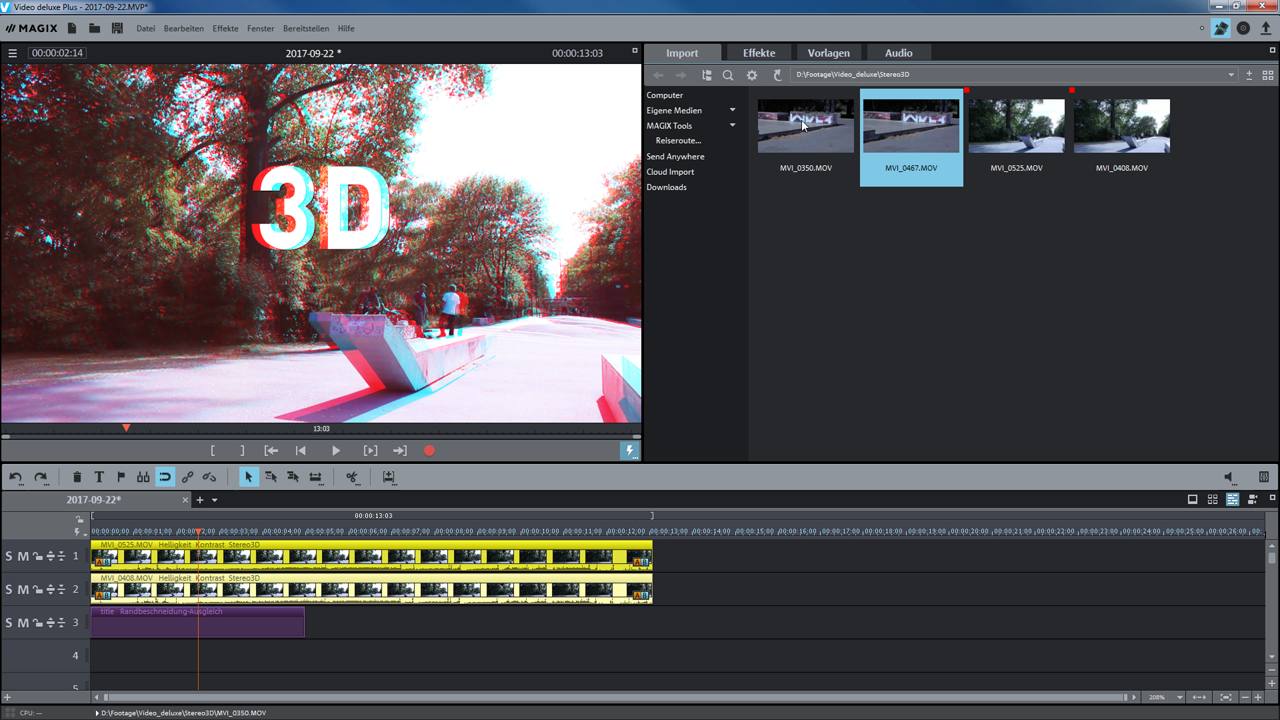Viewport: 1280px width, 720px height.
Task: Select the single object mouse mode arrow
Action: coord(248,477)
